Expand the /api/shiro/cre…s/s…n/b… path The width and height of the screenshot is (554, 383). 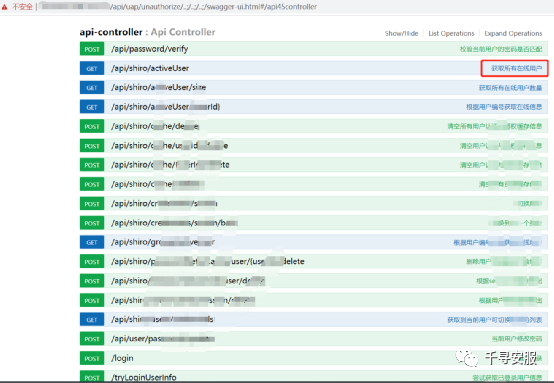[x=174, y=223]
